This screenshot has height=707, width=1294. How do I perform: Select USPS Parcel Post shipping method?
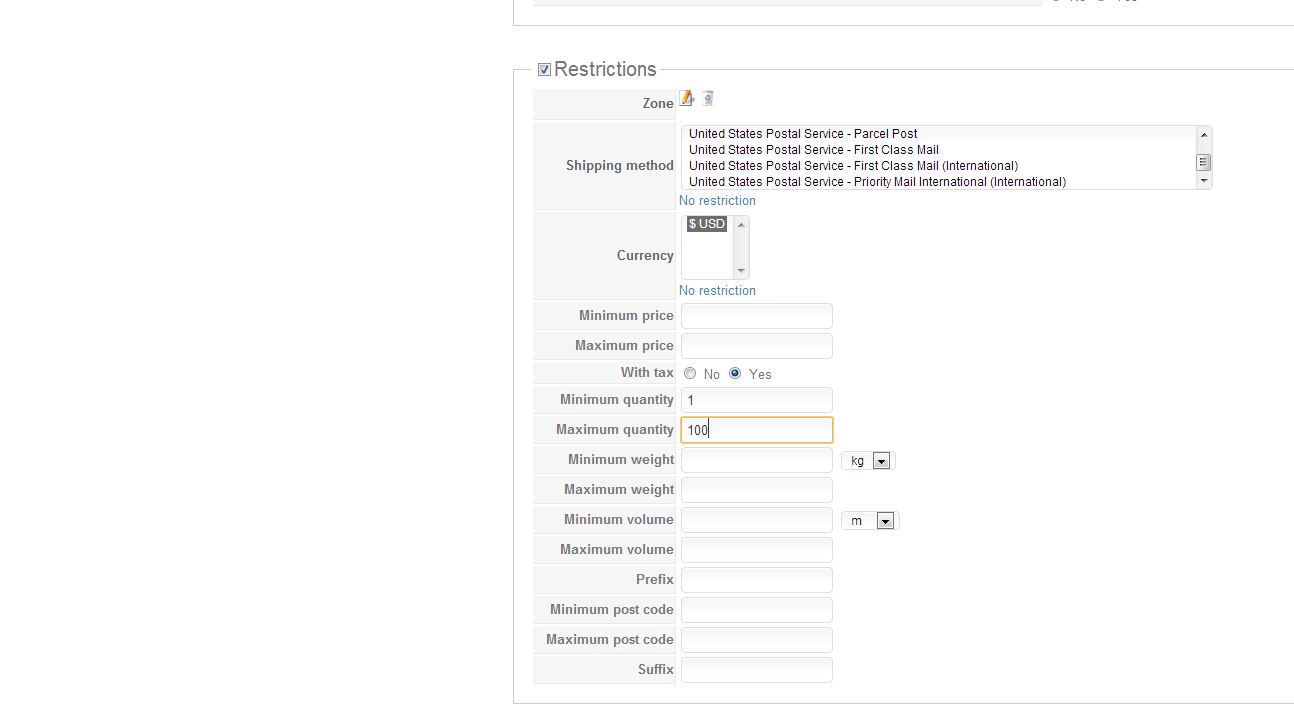click(803, 134)
